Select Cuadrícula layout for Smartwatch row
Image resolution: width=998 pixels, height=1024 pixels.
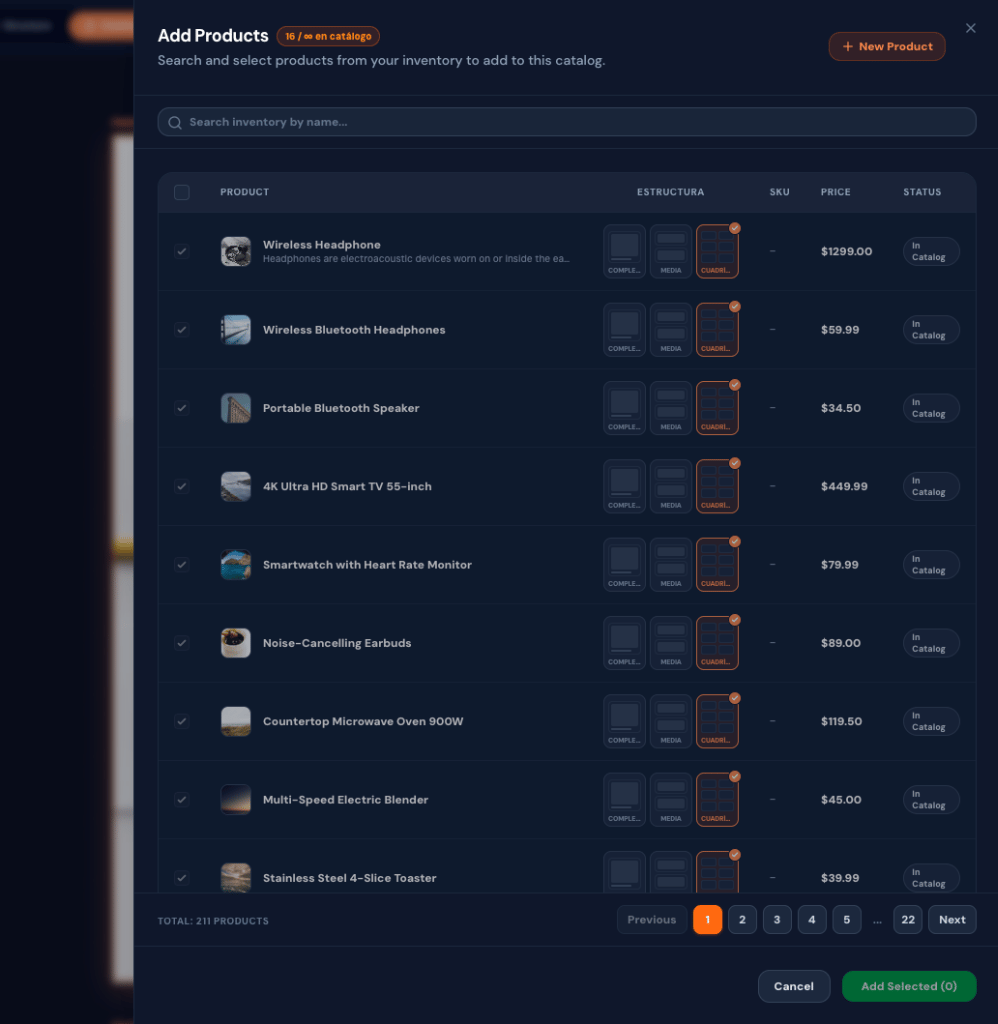coord(717,565)
